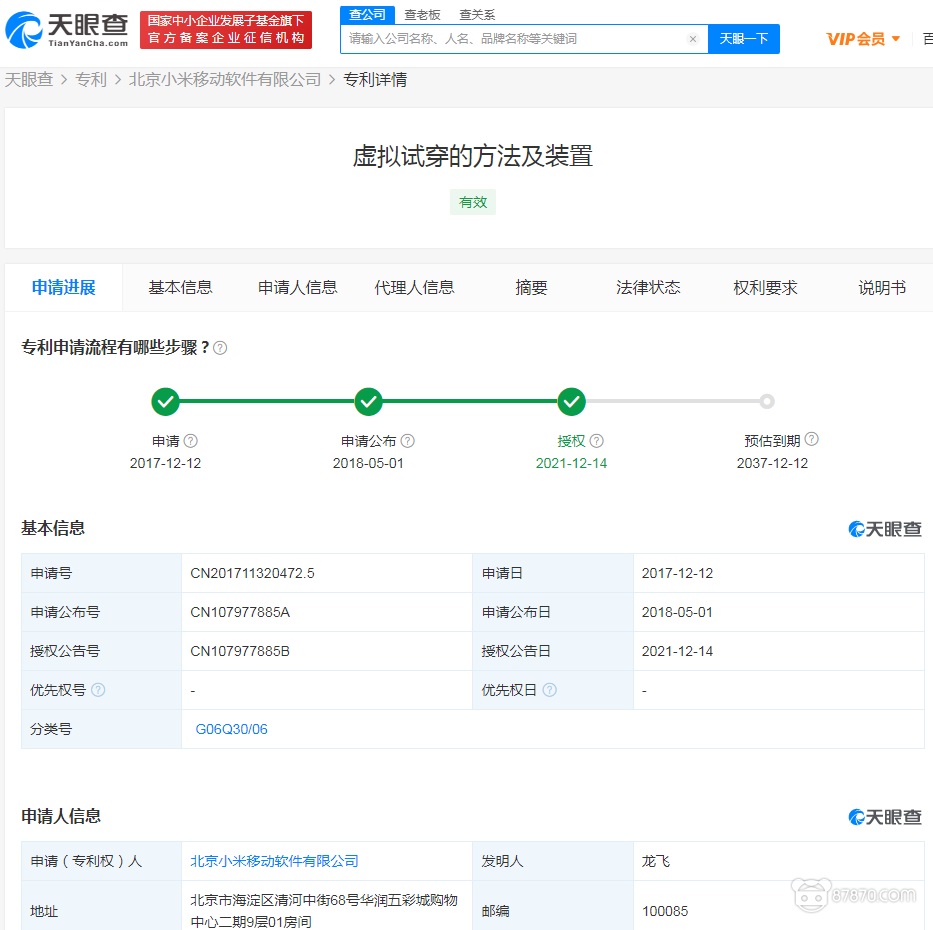
Task: Clear the search box using the × icon
Action: click(x=694, y=38)
